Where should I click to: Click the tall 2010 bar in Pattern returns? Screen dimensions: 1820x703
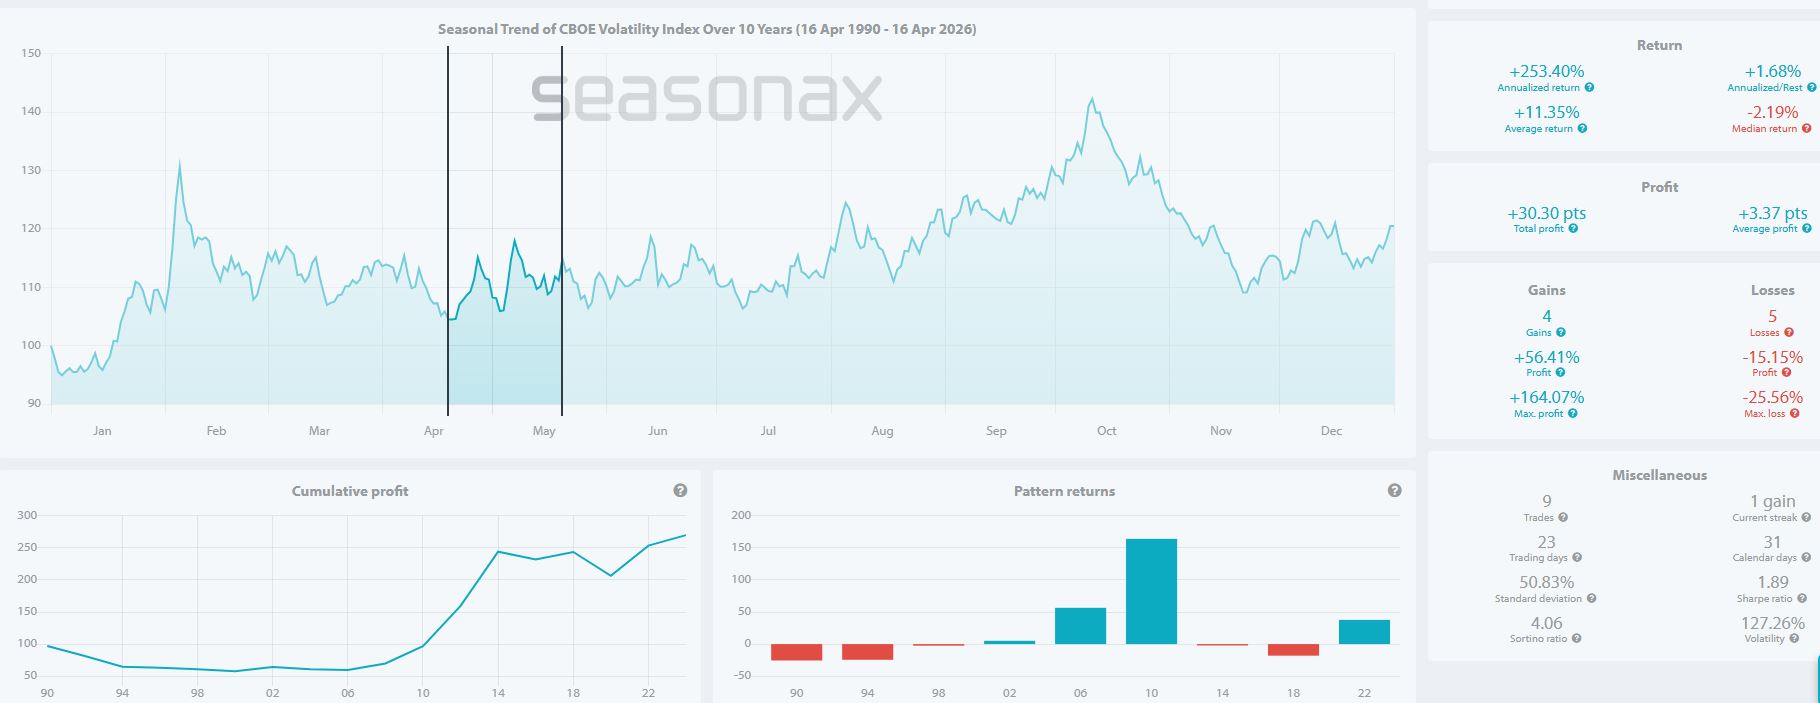point(1151,591)
